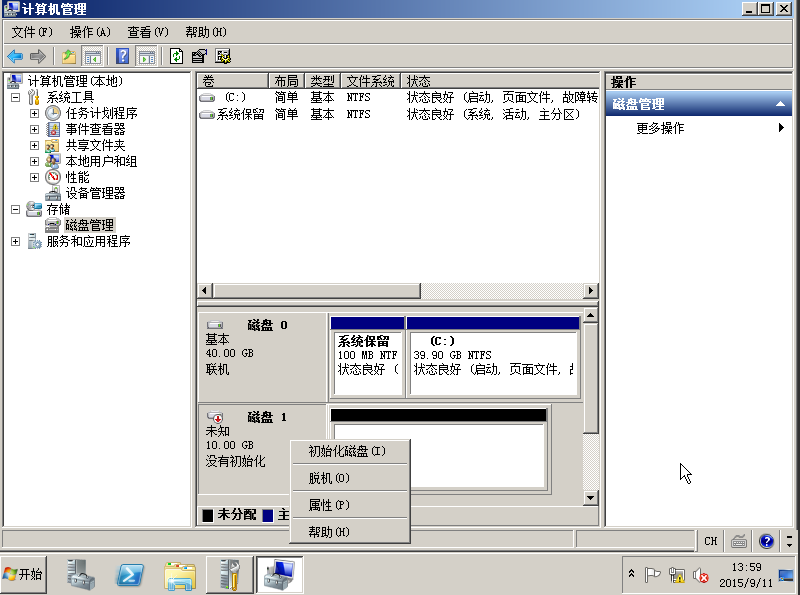Sort by the 文件系统 column header
The width and height of the screenshot is (800, 595).
370,81
